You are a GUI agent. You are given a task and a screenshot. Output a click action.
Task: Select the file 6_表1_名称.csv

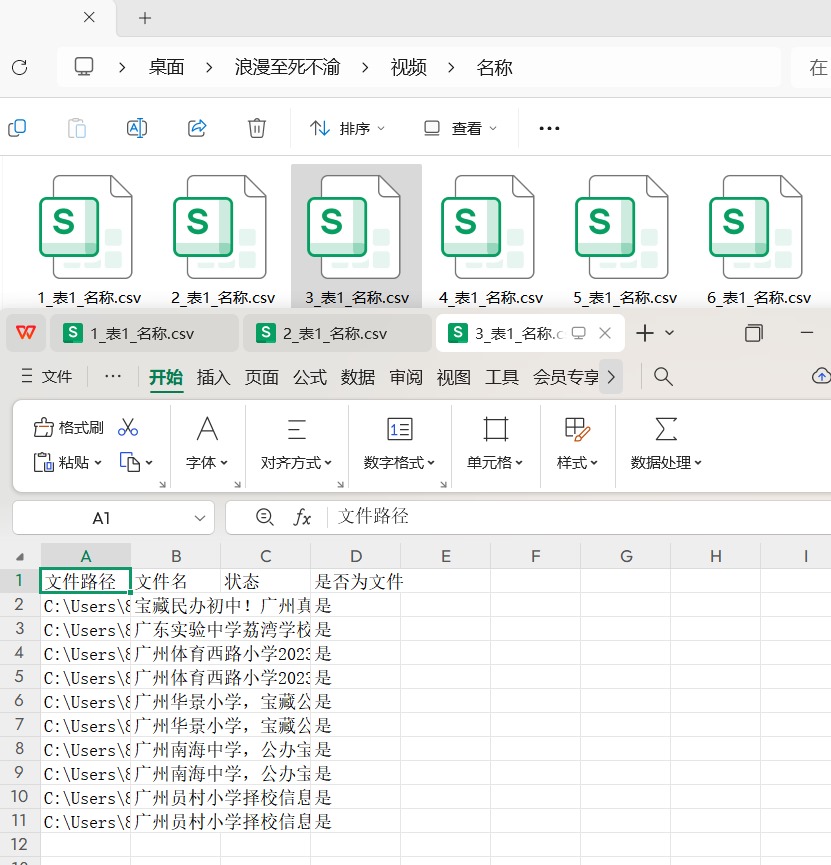759,239
